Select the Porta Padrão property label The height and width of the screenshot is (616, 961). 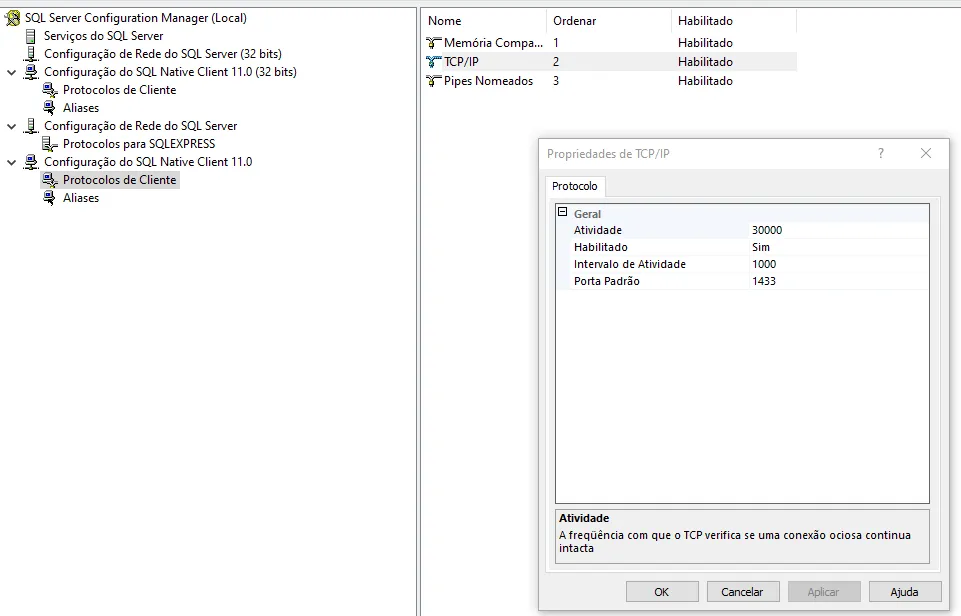point(607,281)
